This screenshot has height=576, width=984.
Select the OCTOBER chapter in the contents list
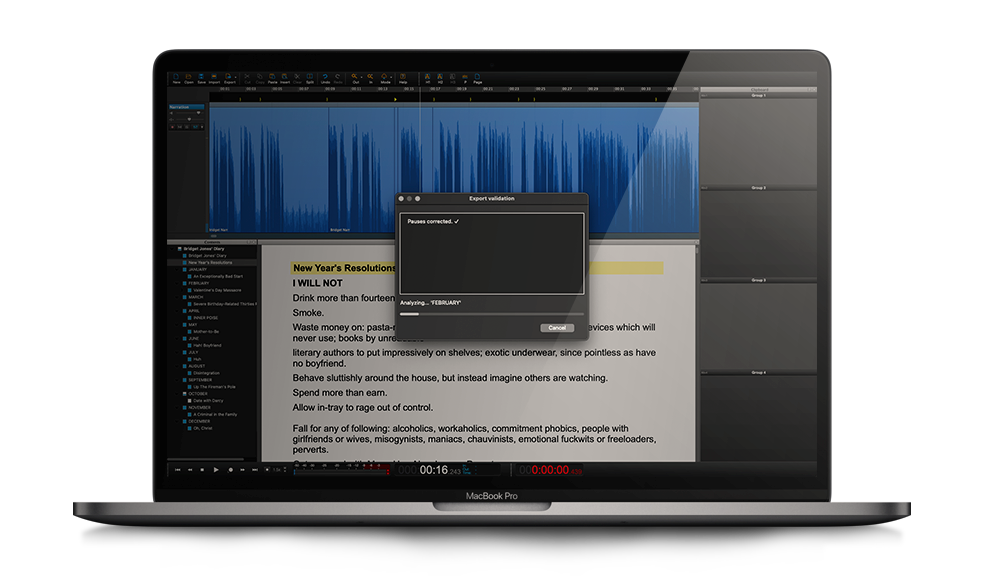click(x=197, y=393)
